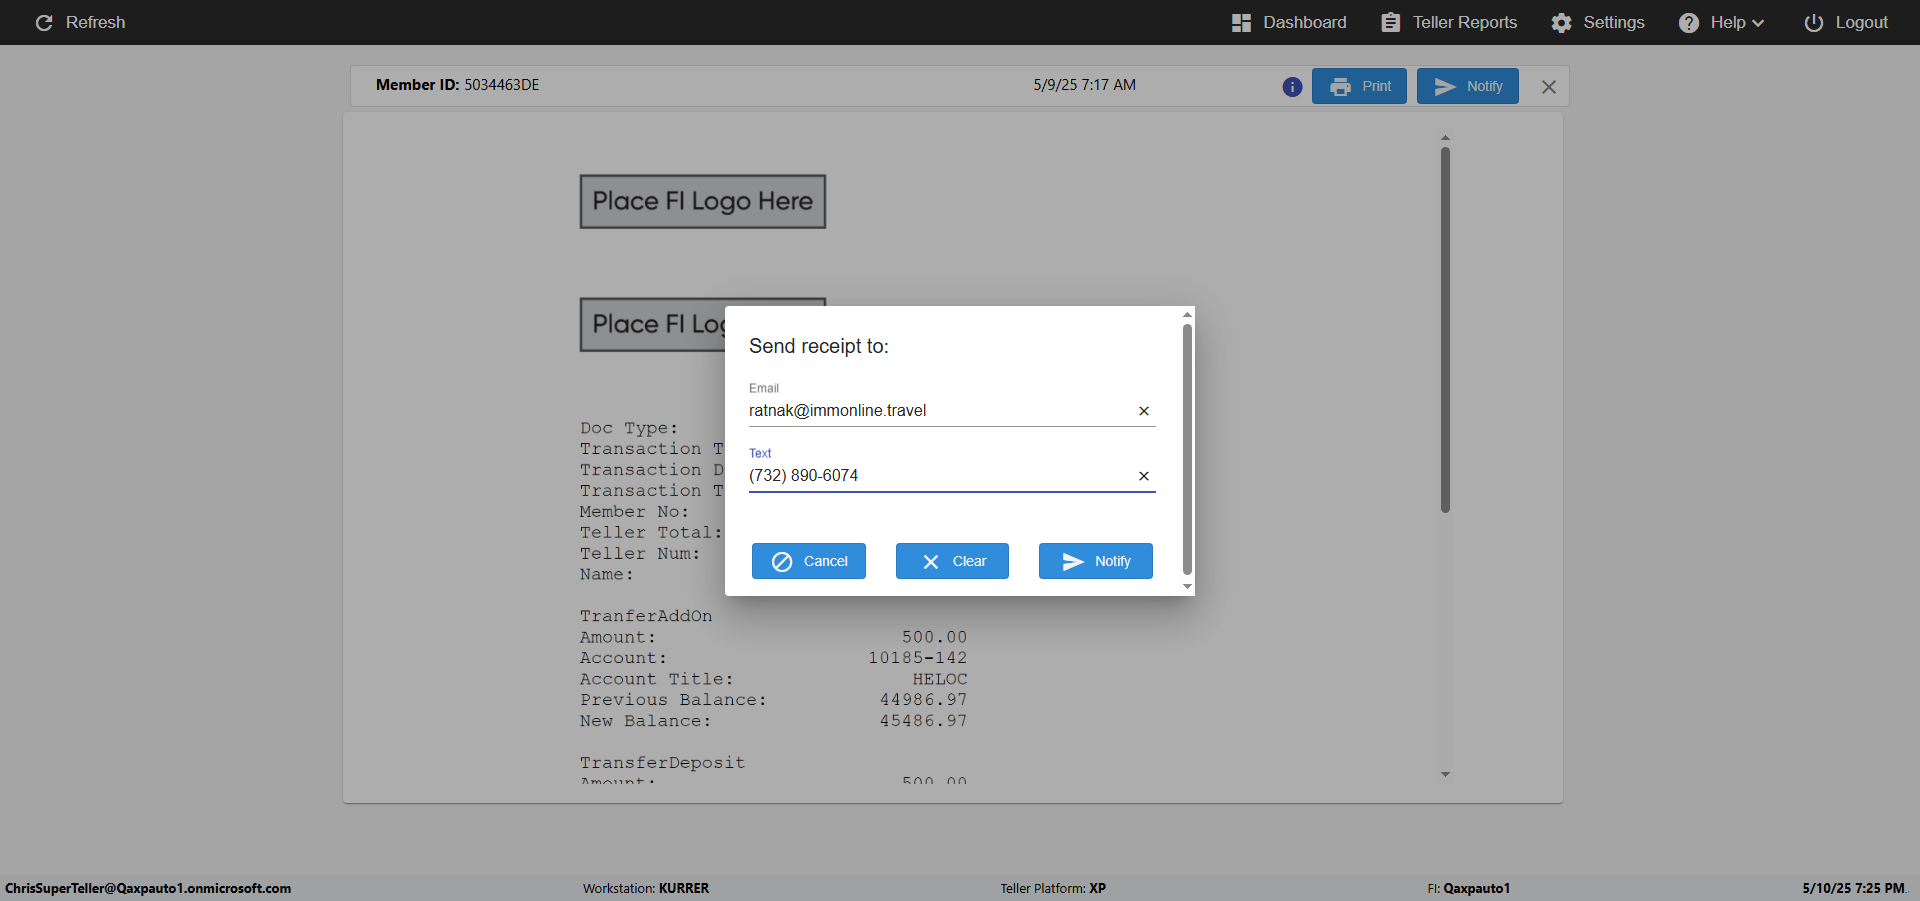1920x901 pixels.
Task: Cancel the send receipt dialog
Action: point(809,561)
